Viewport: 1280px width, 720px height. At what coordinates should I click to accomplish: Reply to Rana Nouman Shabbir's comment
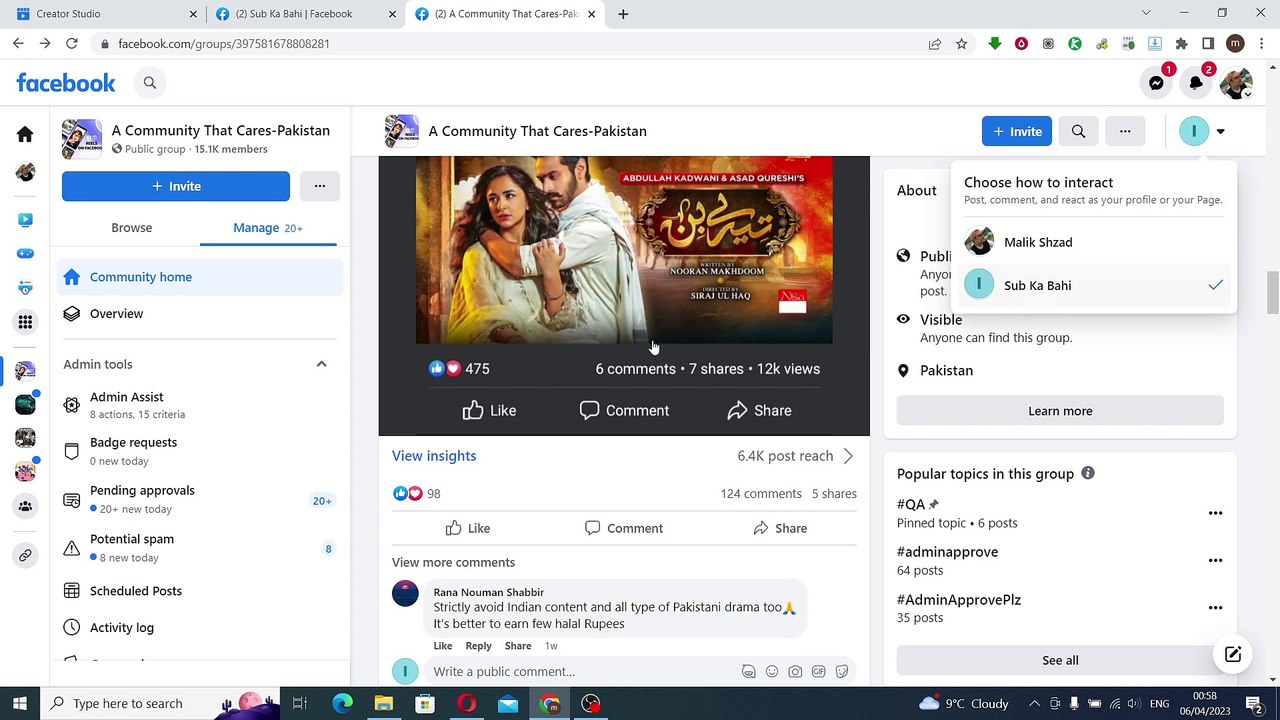tap(478, 646)
